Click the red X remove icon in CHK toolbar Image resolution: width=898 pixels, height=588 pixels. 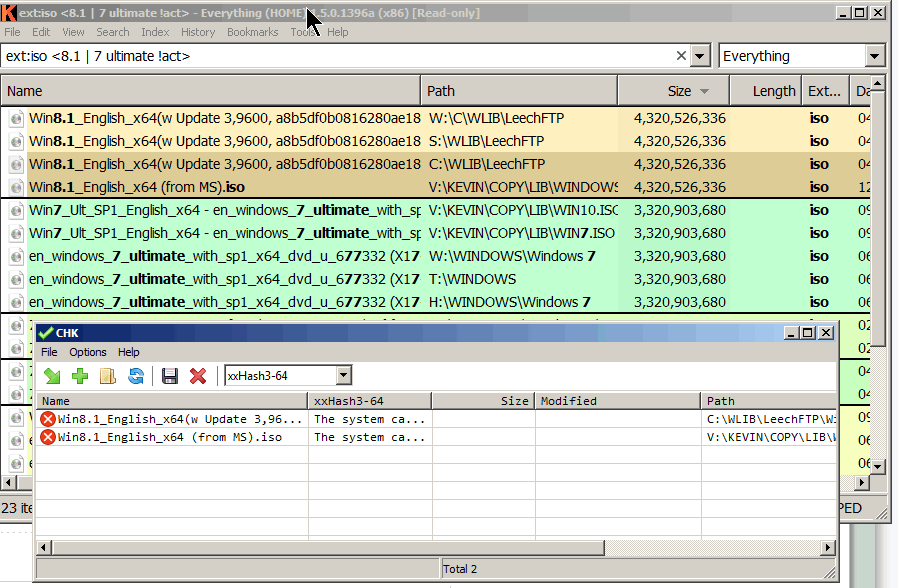tap(198, 376)
